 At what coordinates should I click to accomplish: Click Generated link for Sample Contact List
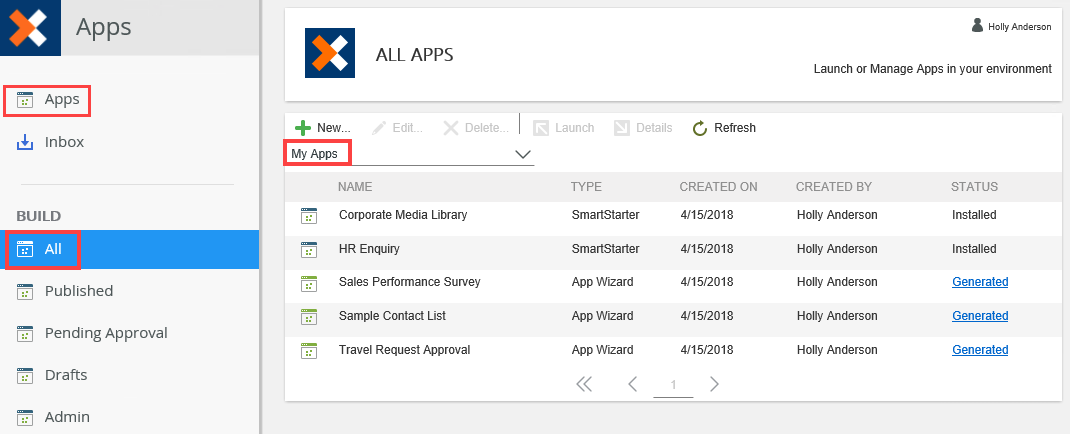click(x=979, y=316)
